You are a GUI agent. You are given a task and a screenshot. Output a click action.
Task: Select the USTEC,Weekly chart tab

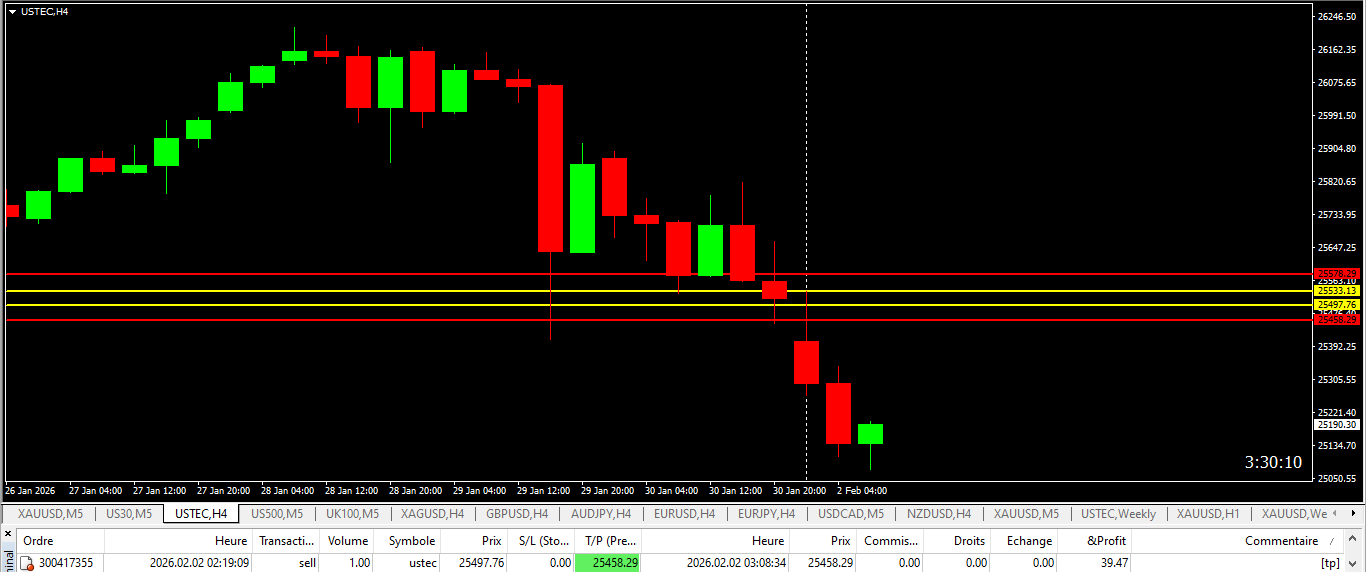pos(1118,514)
